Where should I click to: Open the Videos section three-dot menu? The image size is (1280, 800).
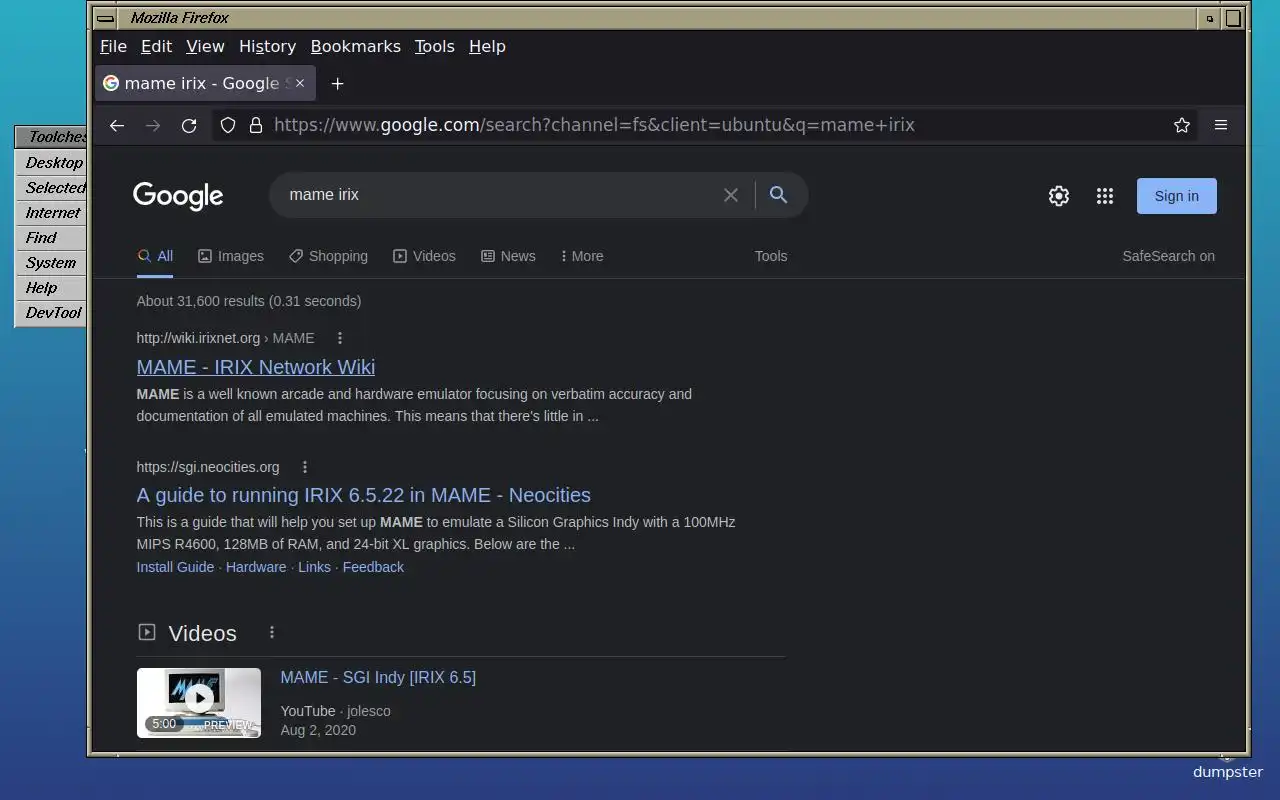click(x=272, y=632)
